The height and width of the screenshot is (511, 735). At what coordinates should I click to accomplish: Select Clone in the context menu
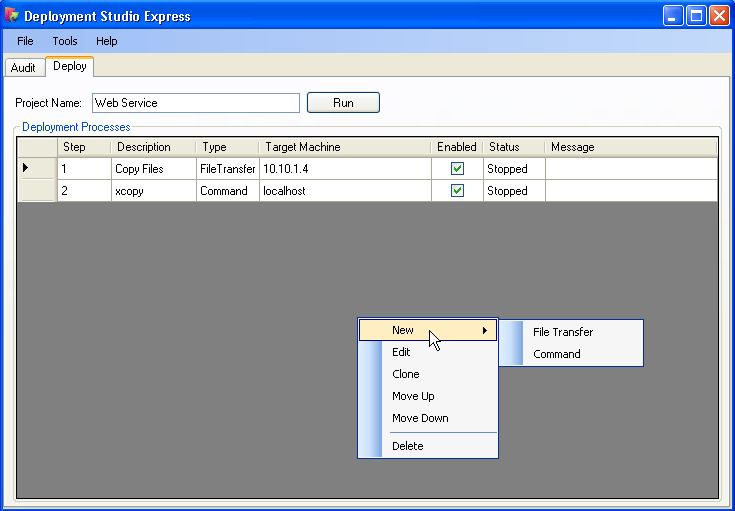(406, 374)
